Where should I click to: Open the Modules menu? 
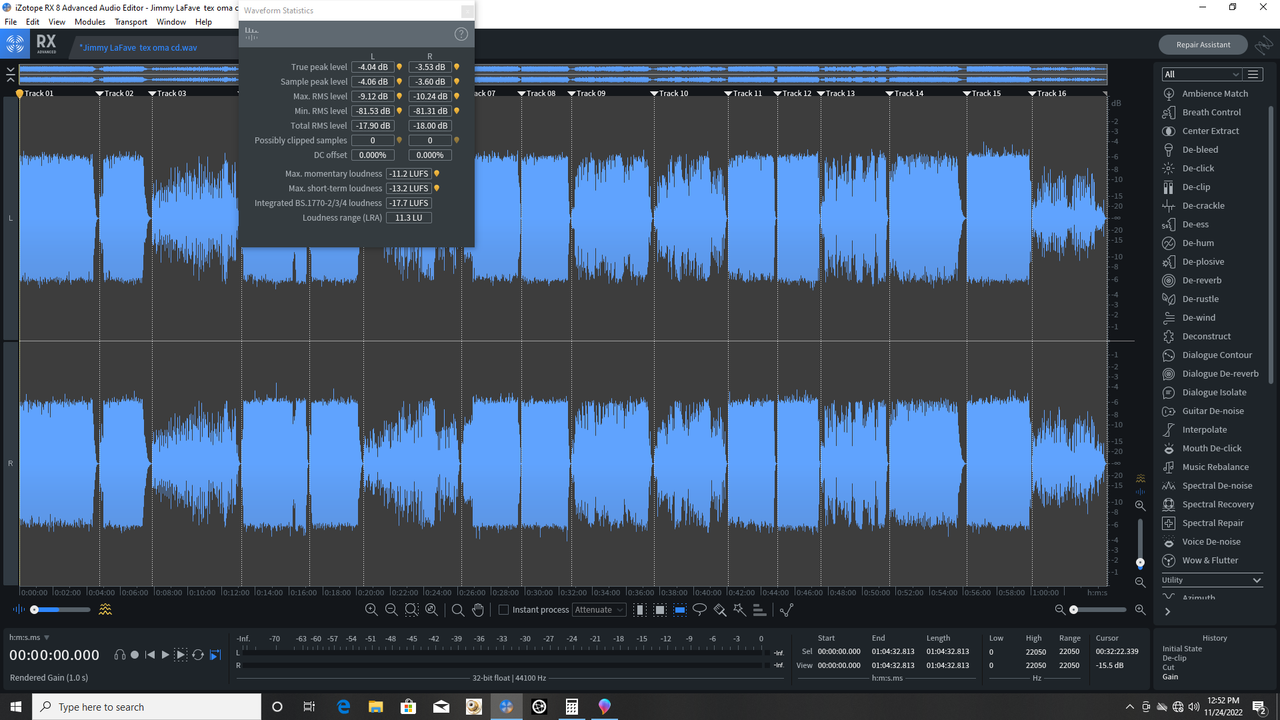(x=90, y=21)
